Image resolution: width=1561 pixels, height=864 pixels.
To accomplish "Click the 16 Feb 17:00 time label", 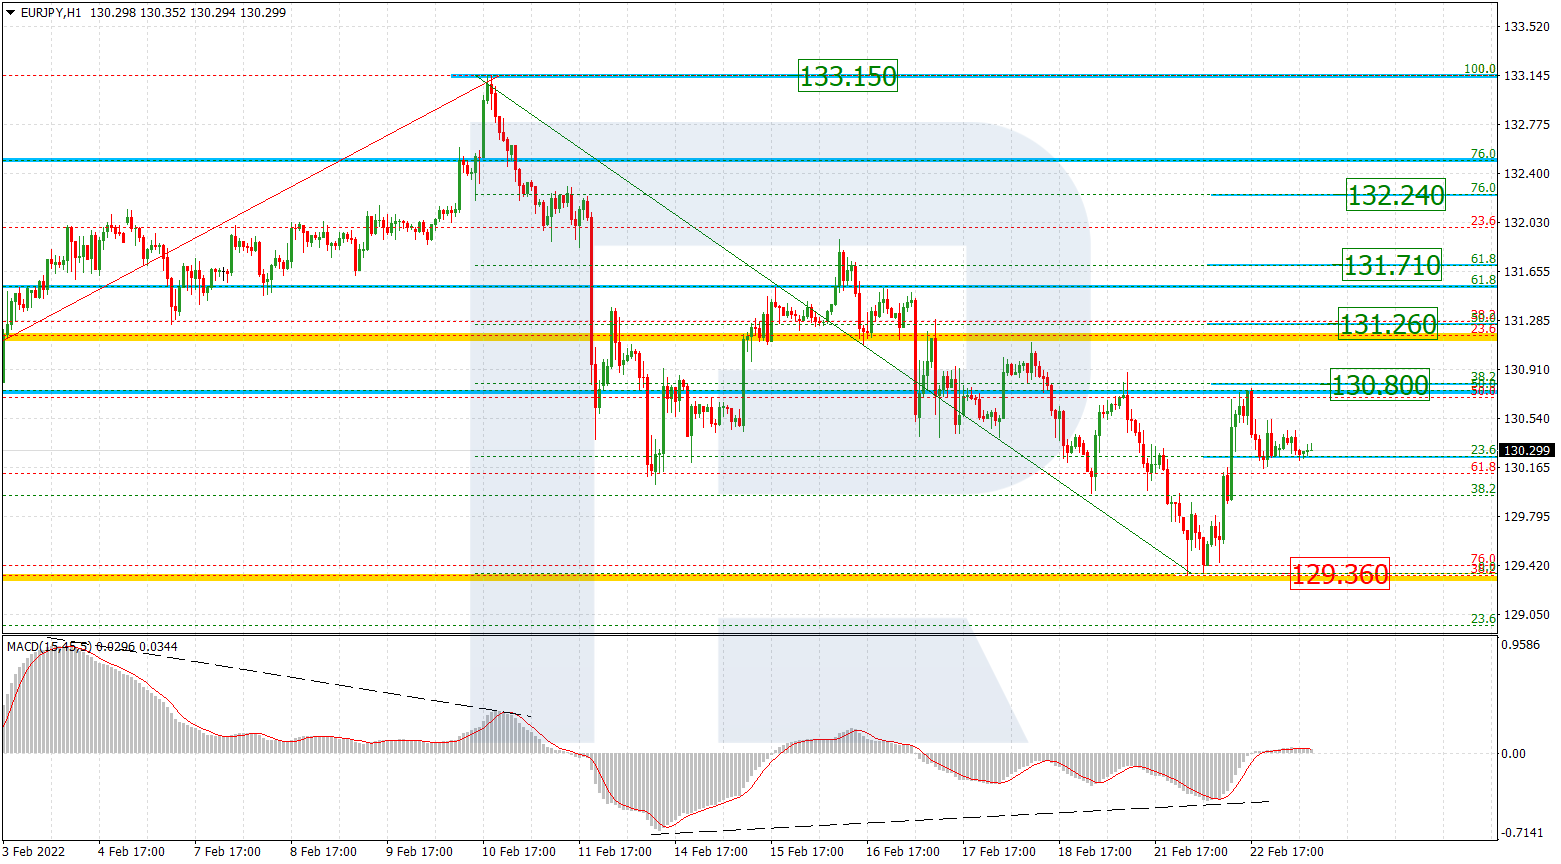I will (903, 852).
